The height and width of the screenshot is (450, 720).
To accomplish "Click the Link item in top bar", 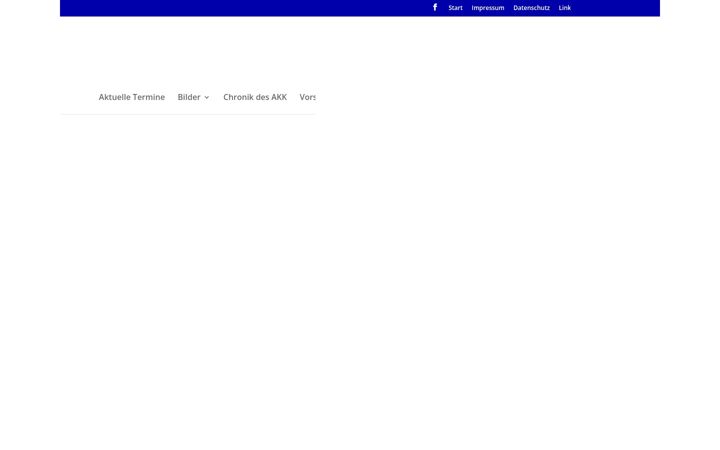I will [564, 8].
